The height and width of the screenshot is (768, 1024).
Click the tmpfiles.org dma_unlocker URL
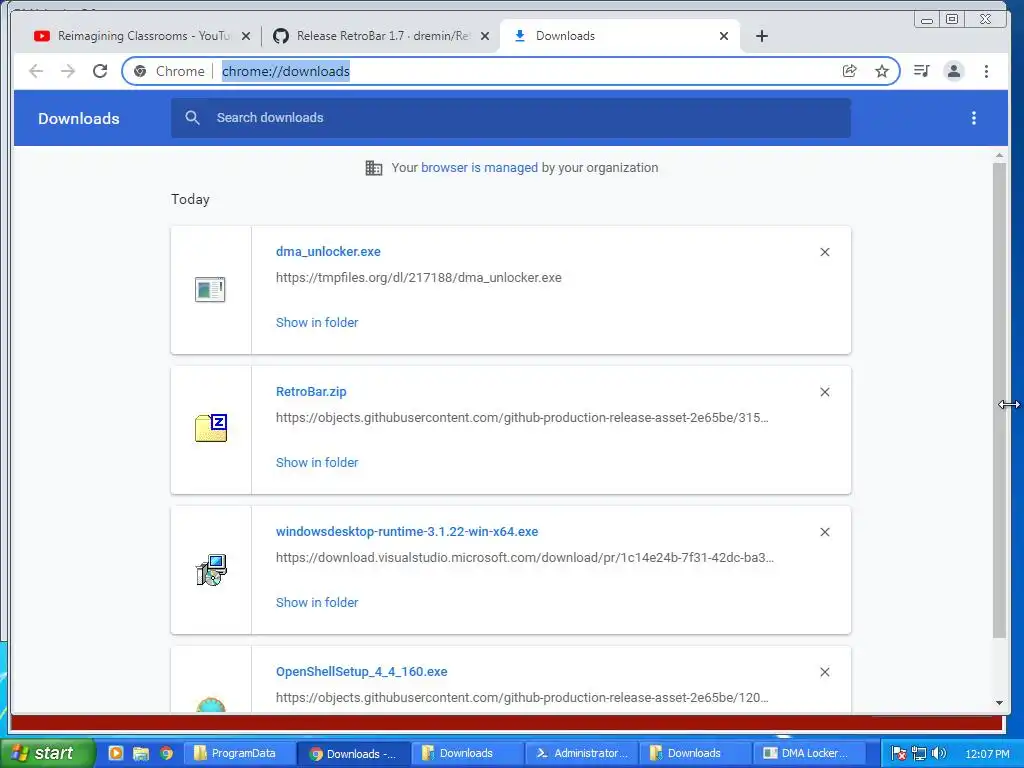(x=419, y=278)
